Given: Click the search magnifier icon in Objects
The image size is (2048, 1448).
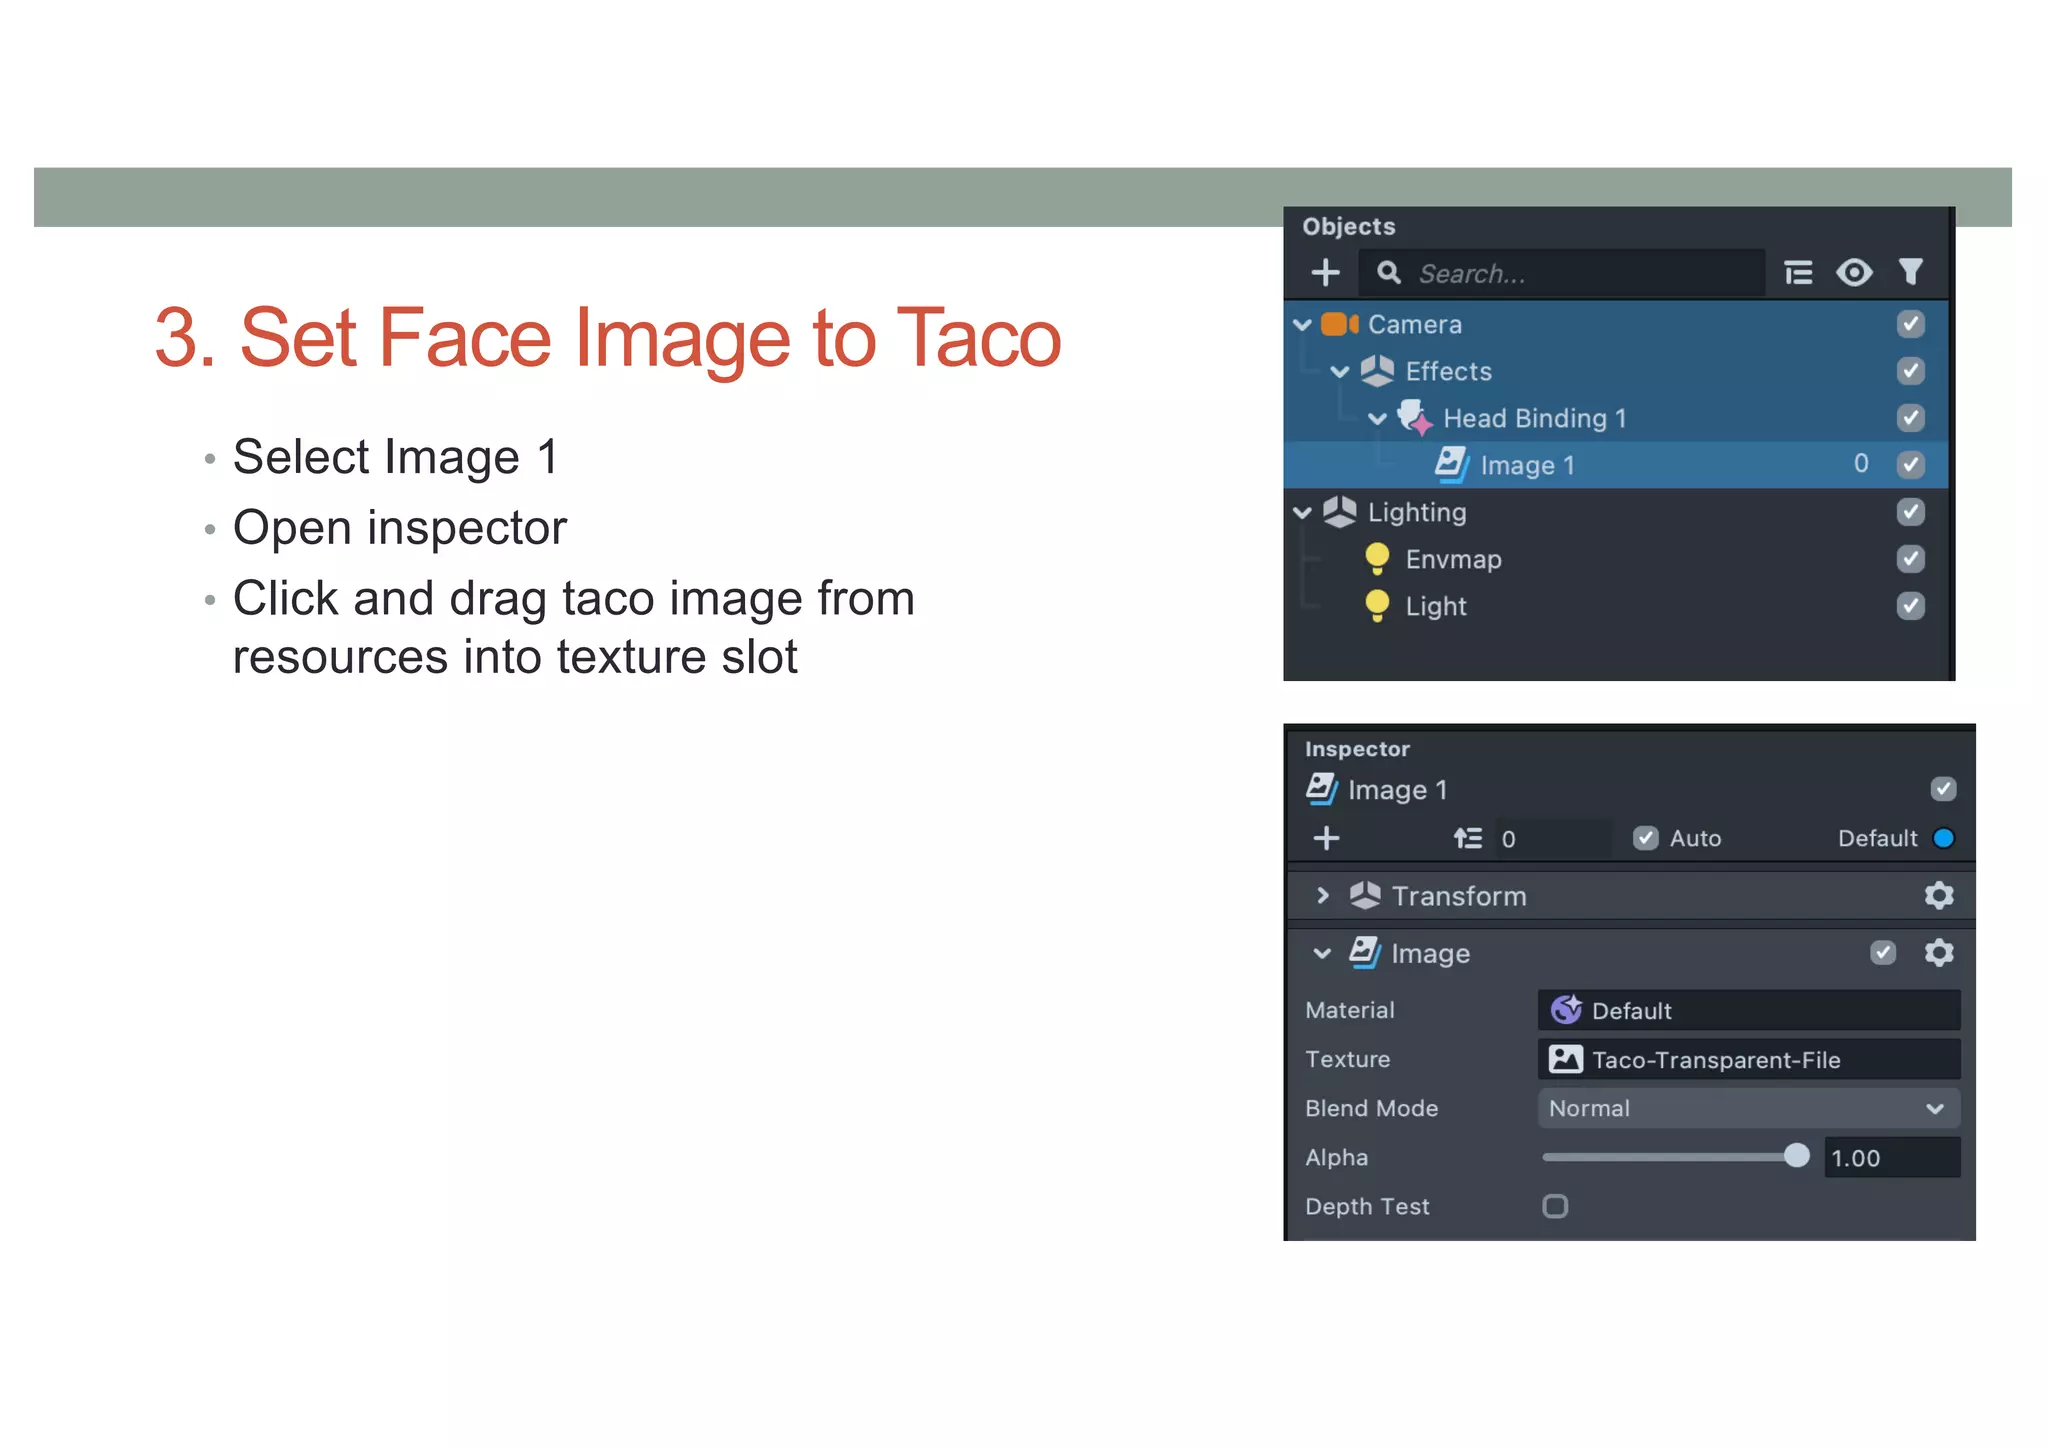Looking at the screenshot, I should [1388, 273].
